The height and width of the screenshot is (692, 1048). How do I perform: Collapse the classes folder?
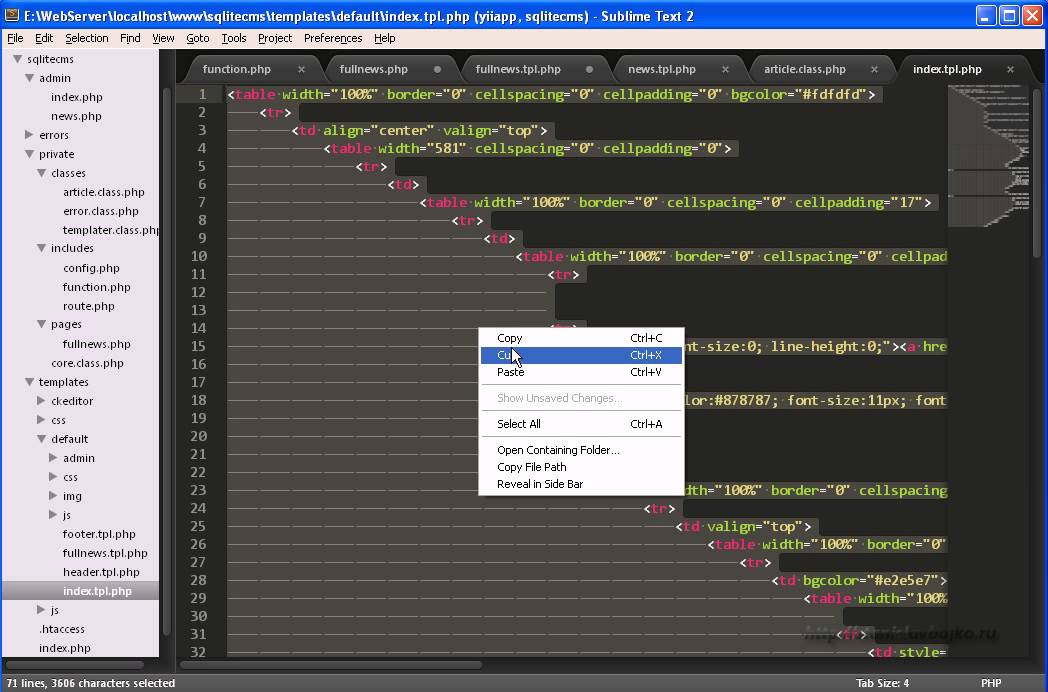[x=41, y=173]
